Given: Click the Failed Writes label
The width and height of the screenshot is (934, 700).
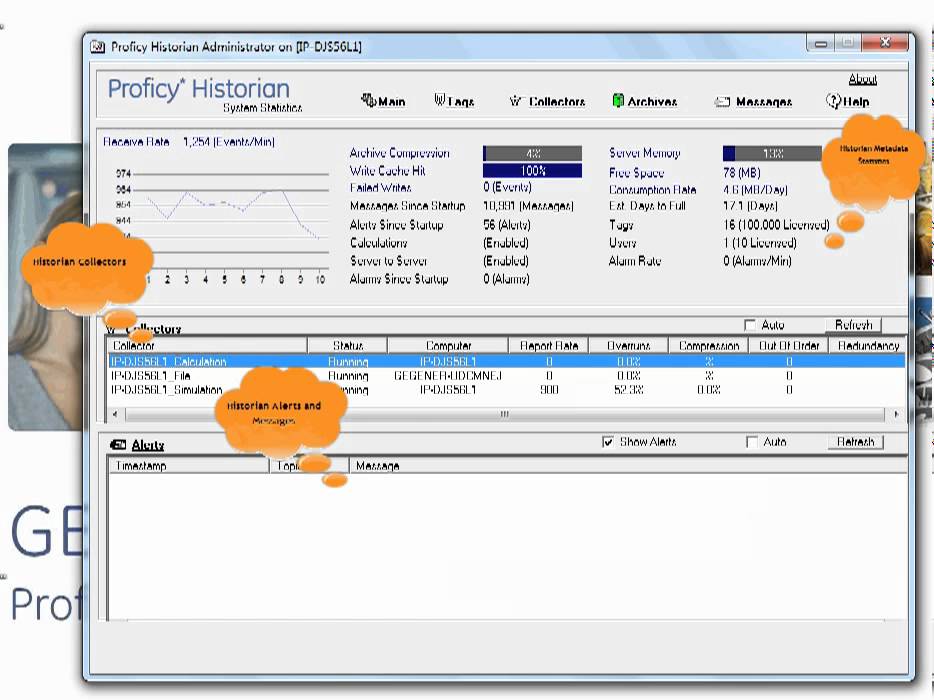Looking at the screenshot, I should [x=380, y=188].
